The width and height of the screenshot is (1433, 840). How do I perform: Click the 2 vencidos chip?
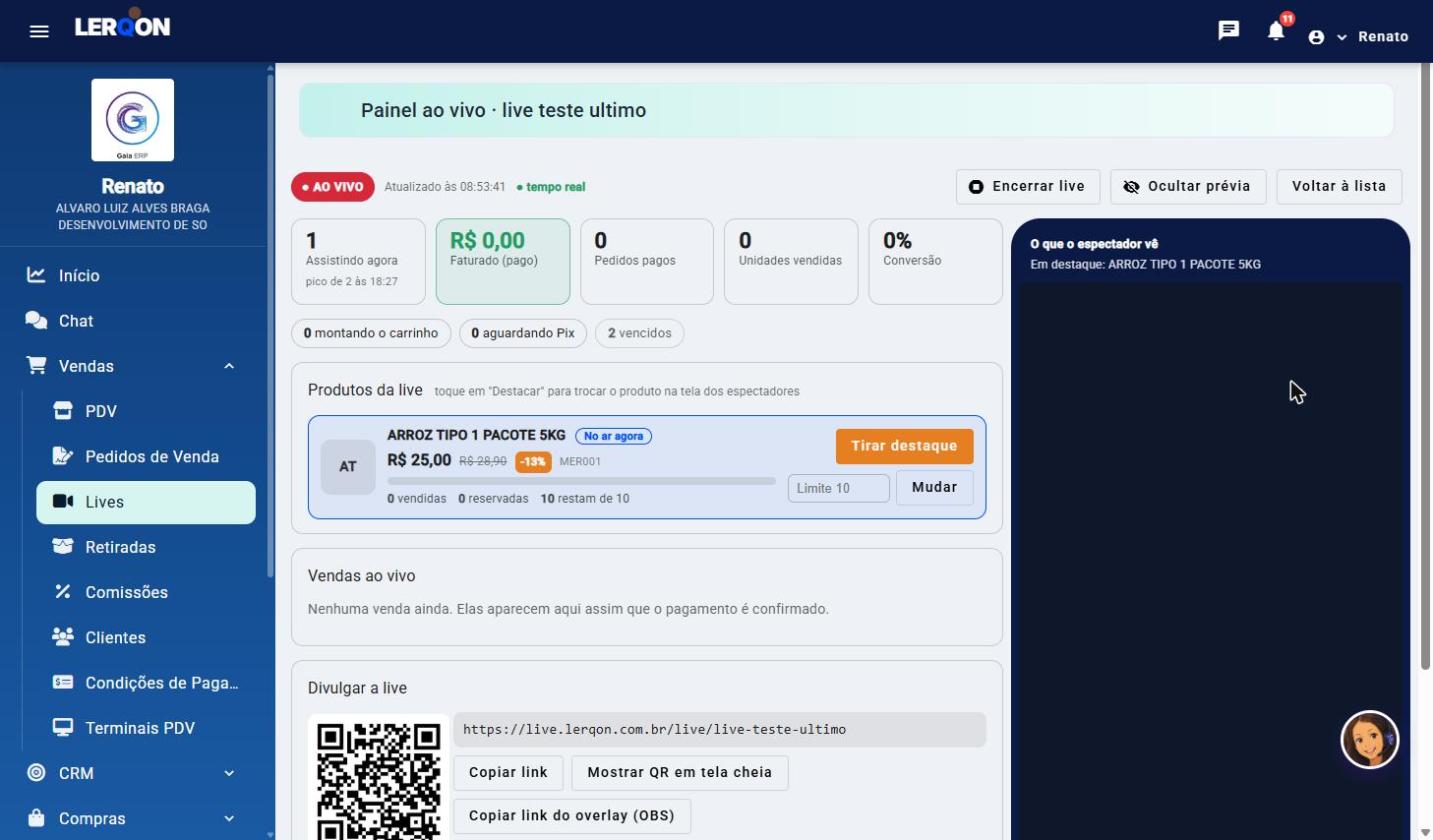pos(639,333)
